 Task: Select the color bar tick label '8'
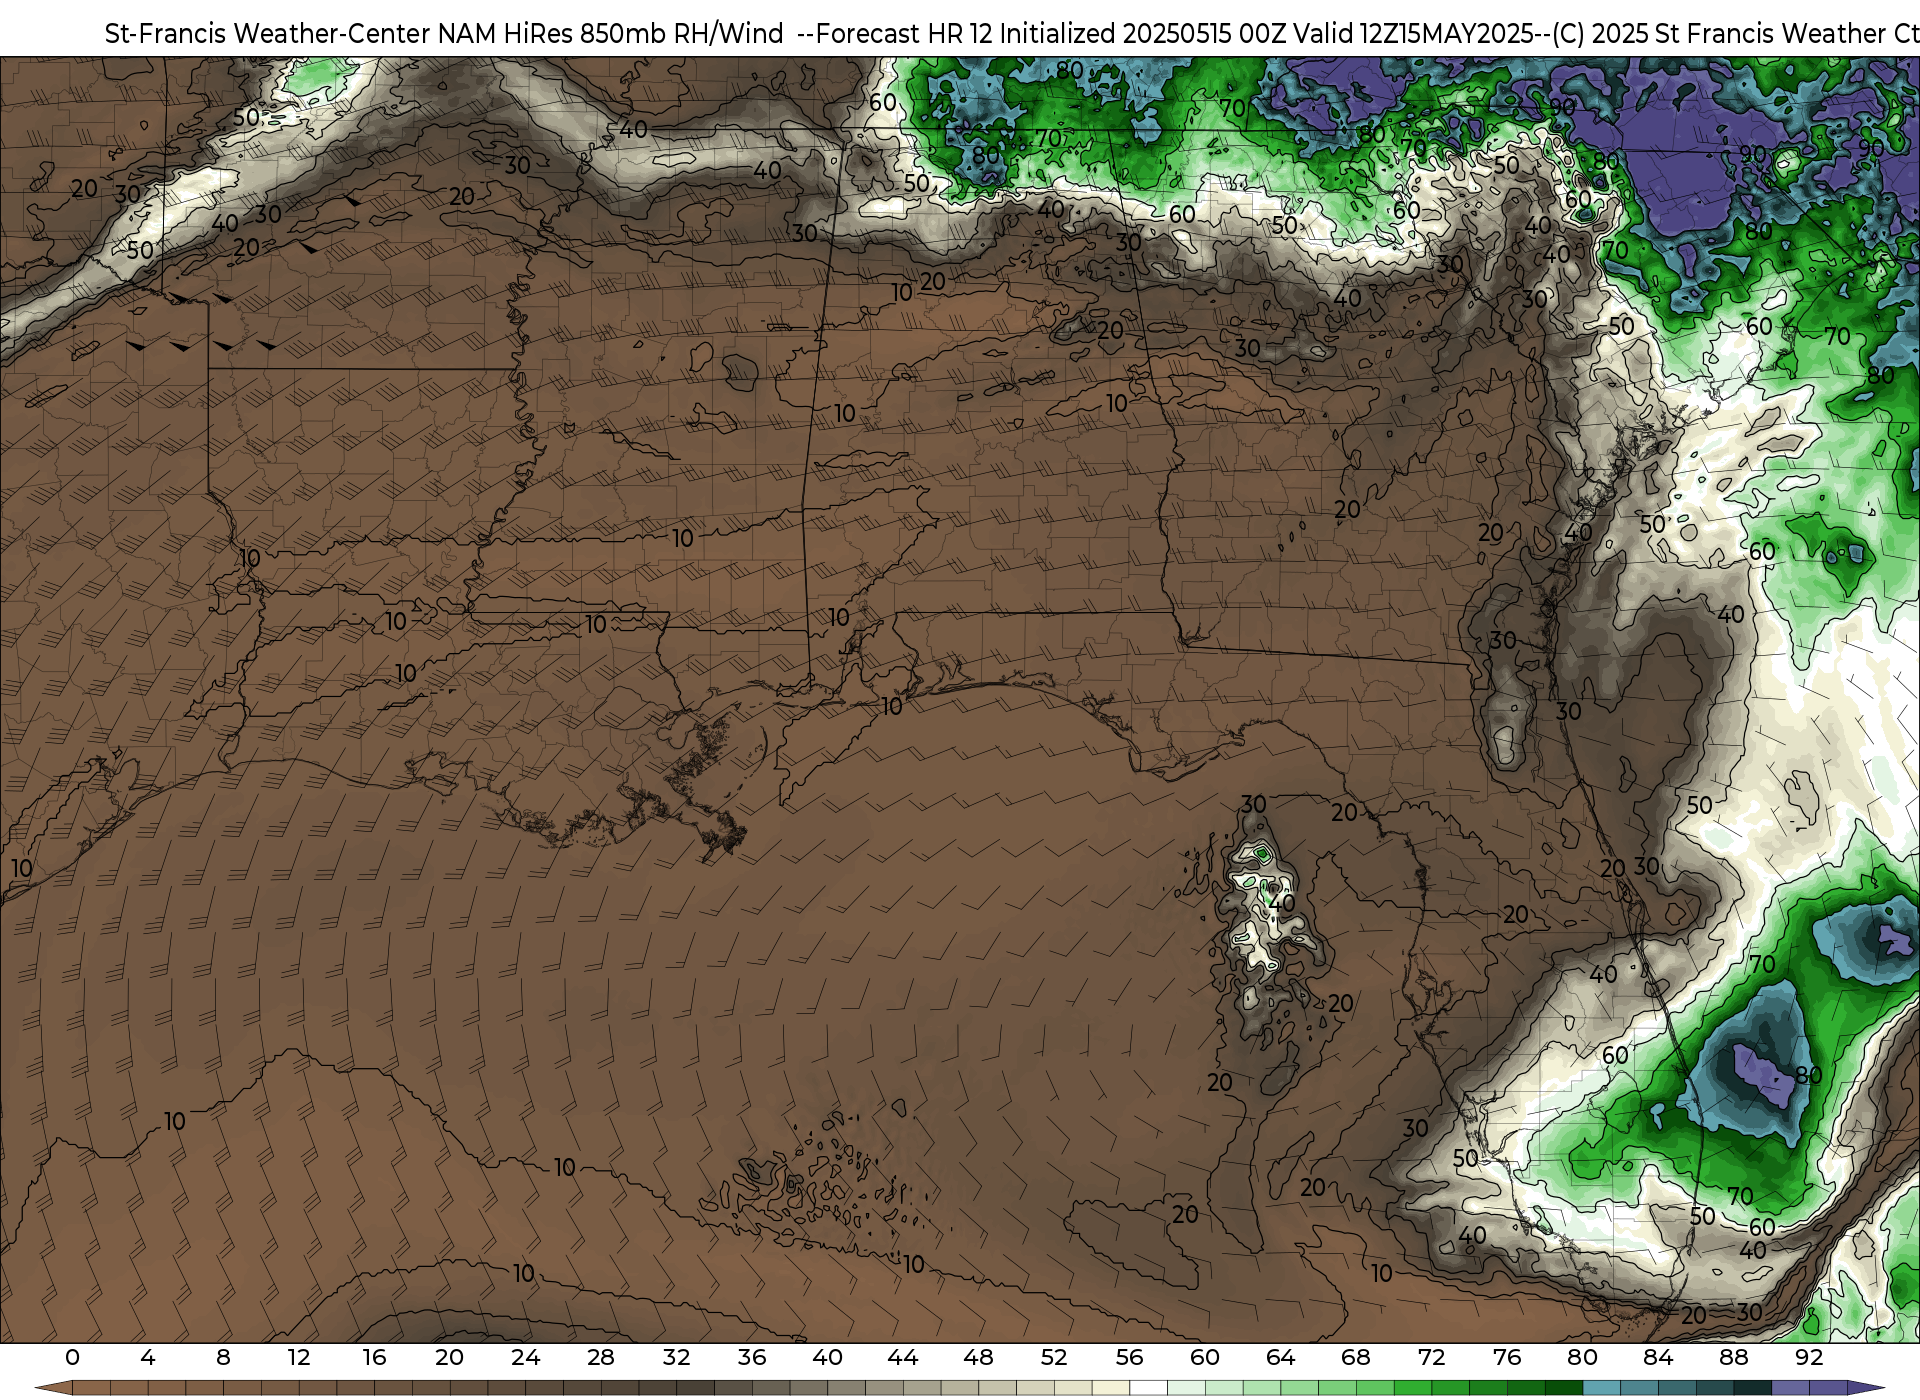223,1357
